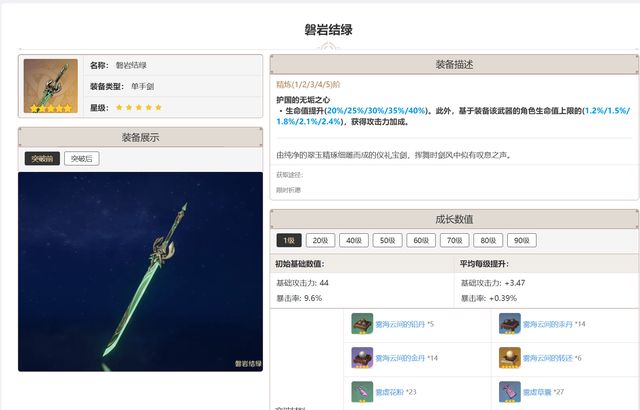Click the 平均每级提升 column header
This screenshot has width=640, height=410.
tap(484, 264)
